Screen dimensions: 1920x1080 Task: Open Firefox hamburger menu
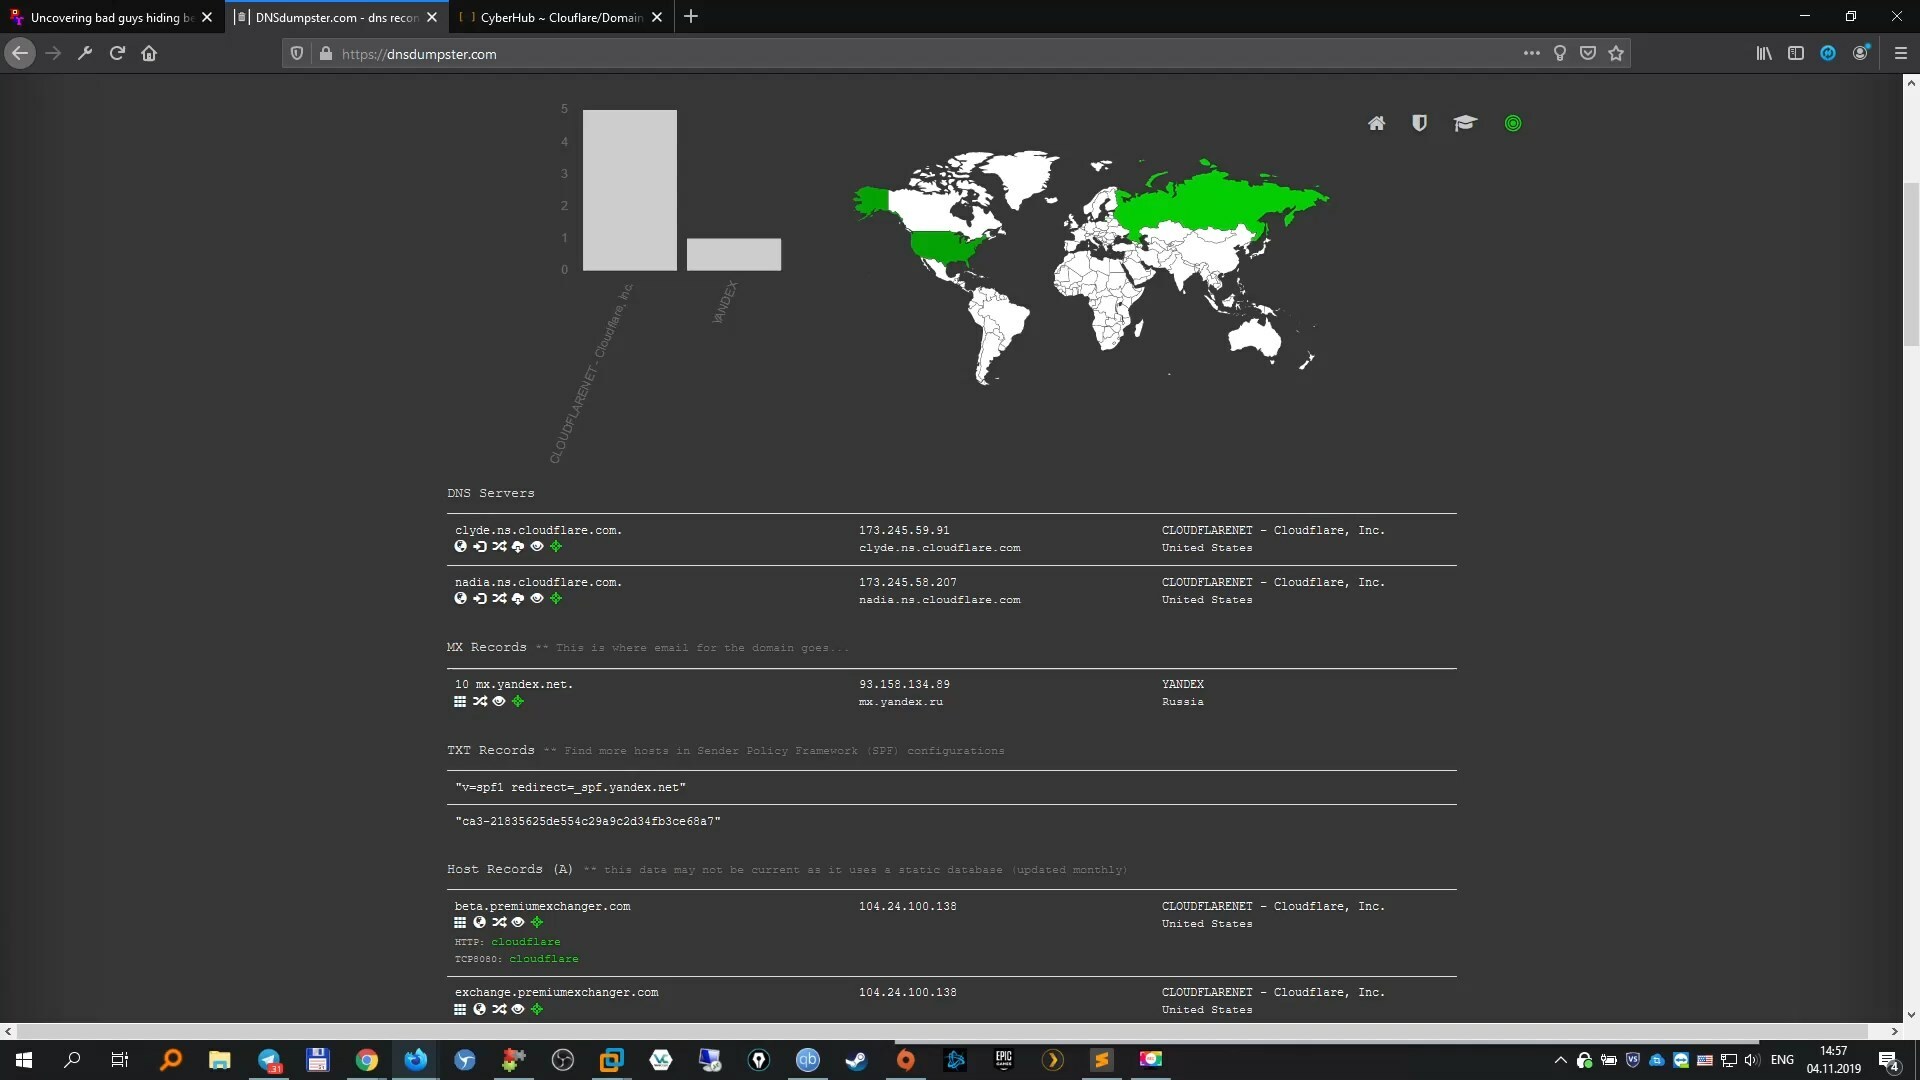(1901, 53)
